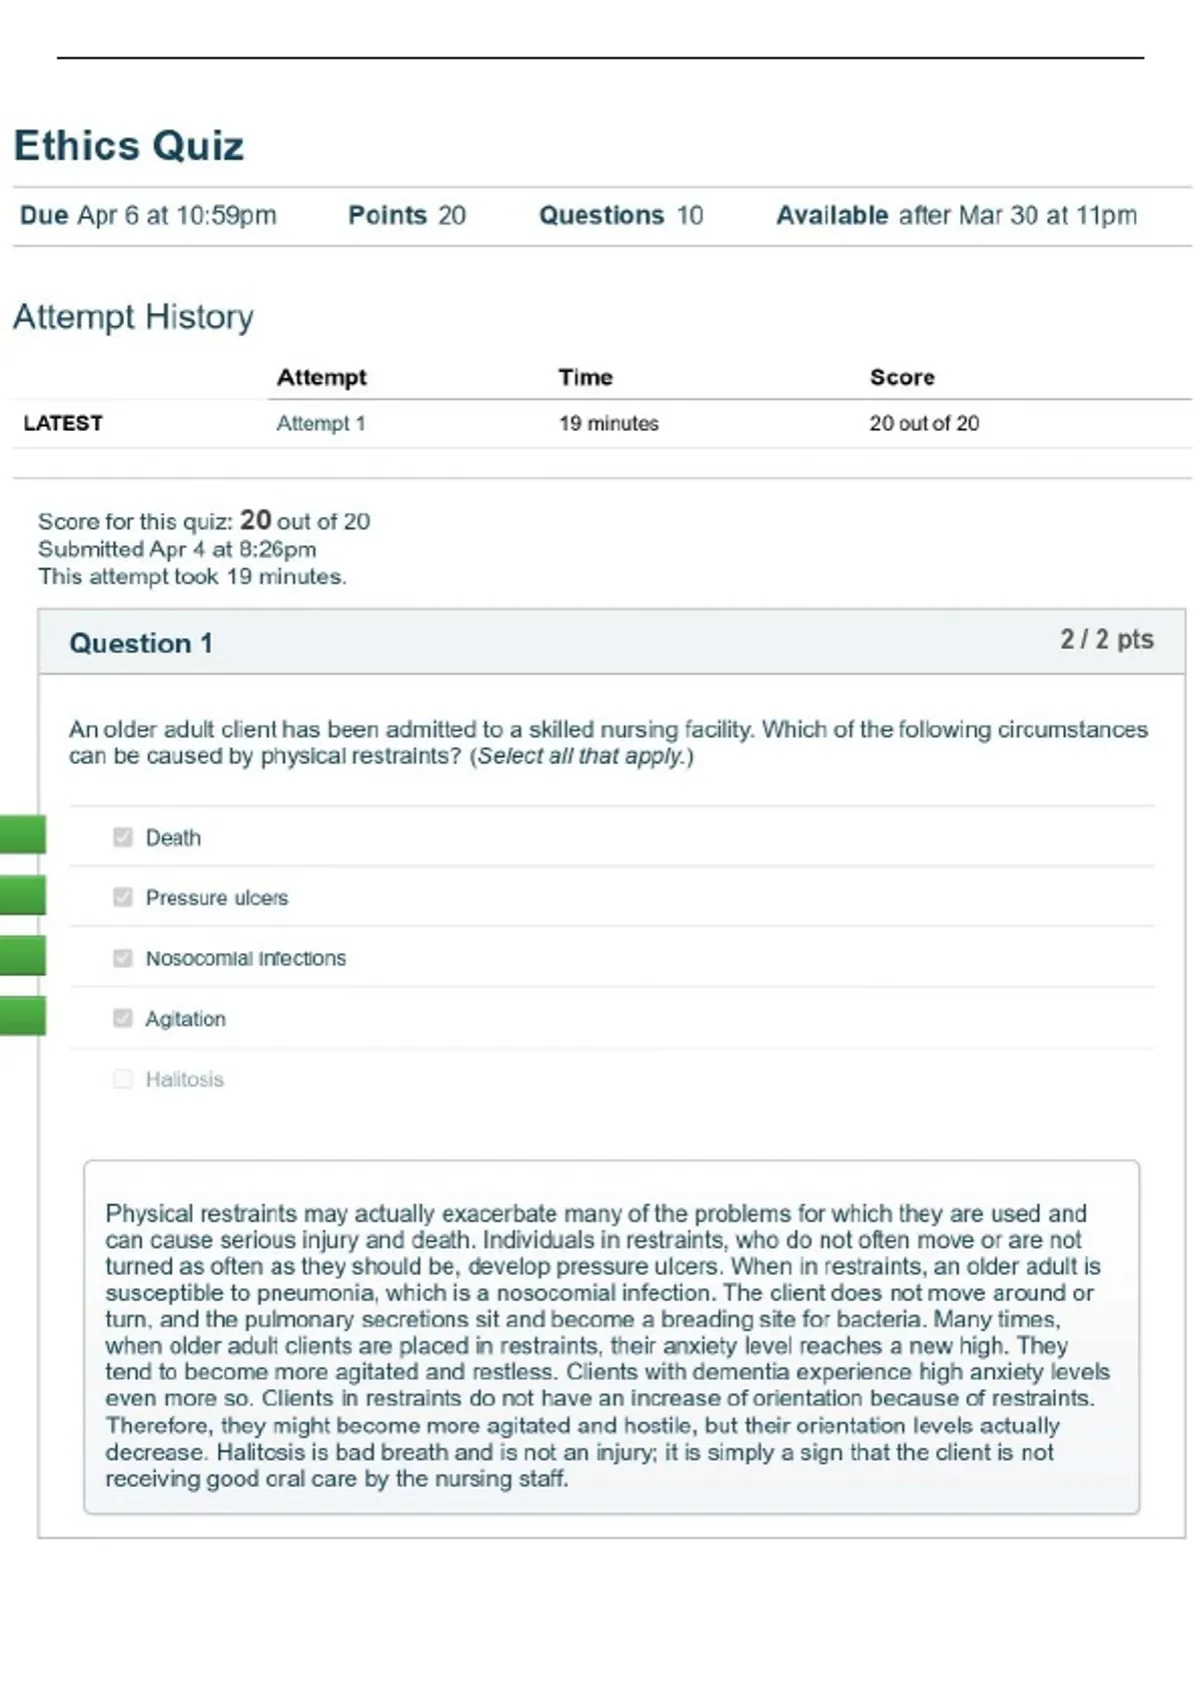The image size is (1200, 1700).
Task: Click the Attempt column header
Action: [322, 377]
